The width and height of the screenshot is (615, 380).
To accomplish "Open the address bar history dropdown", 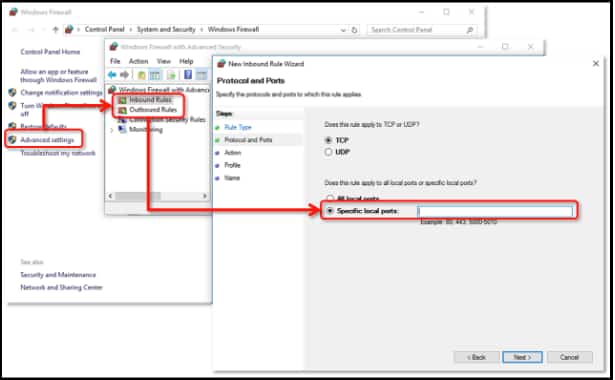I will pos(343,30).
